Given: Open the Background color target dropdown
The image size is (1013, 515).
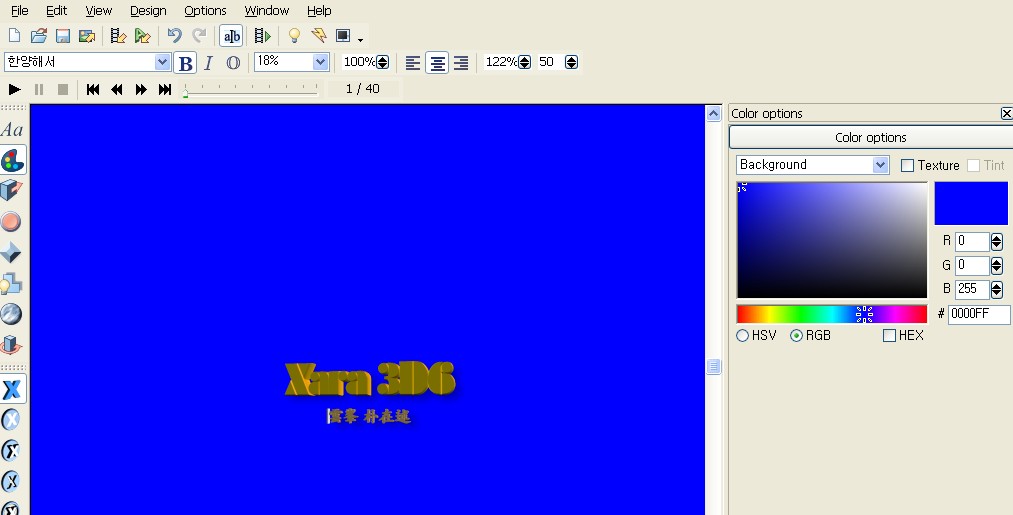Looking at the screenshot, I should pos(880,165).
